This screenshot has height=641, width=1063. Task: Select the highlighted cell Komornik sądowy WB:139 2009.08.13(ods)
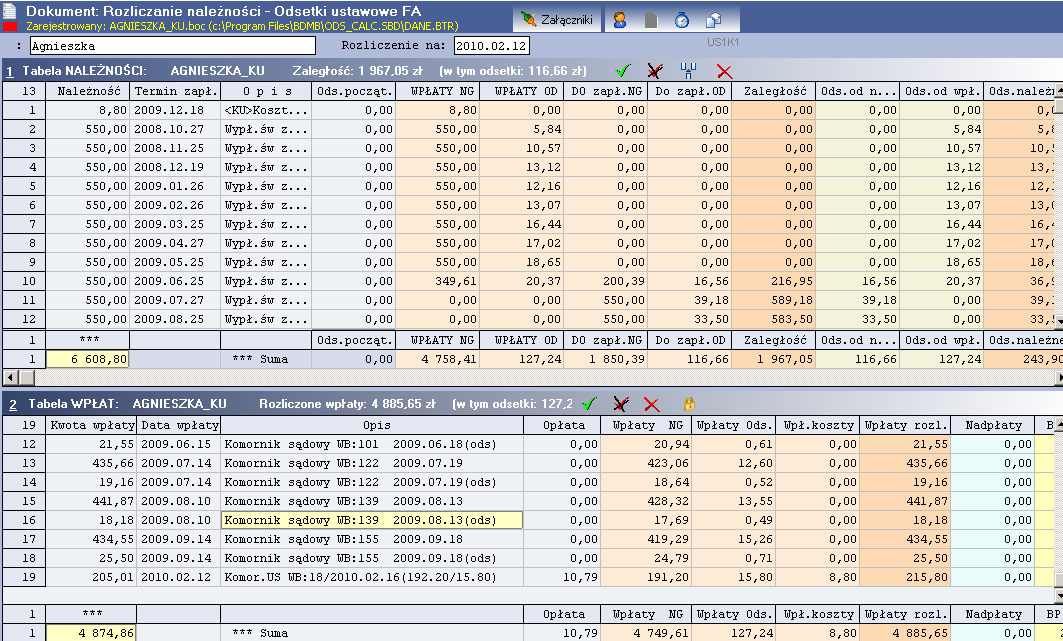click(x=372, y=520)
